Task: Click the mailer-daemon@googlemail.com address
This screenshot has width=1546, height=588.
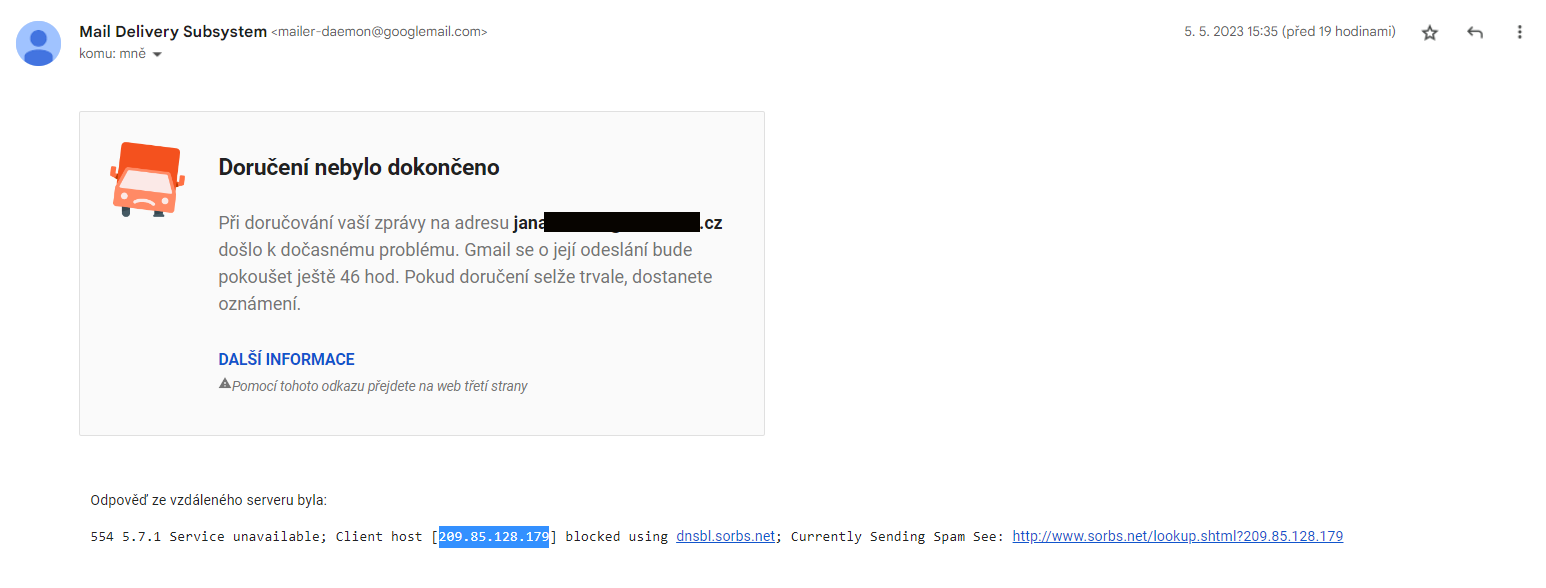Action: (x=379, y=32)
